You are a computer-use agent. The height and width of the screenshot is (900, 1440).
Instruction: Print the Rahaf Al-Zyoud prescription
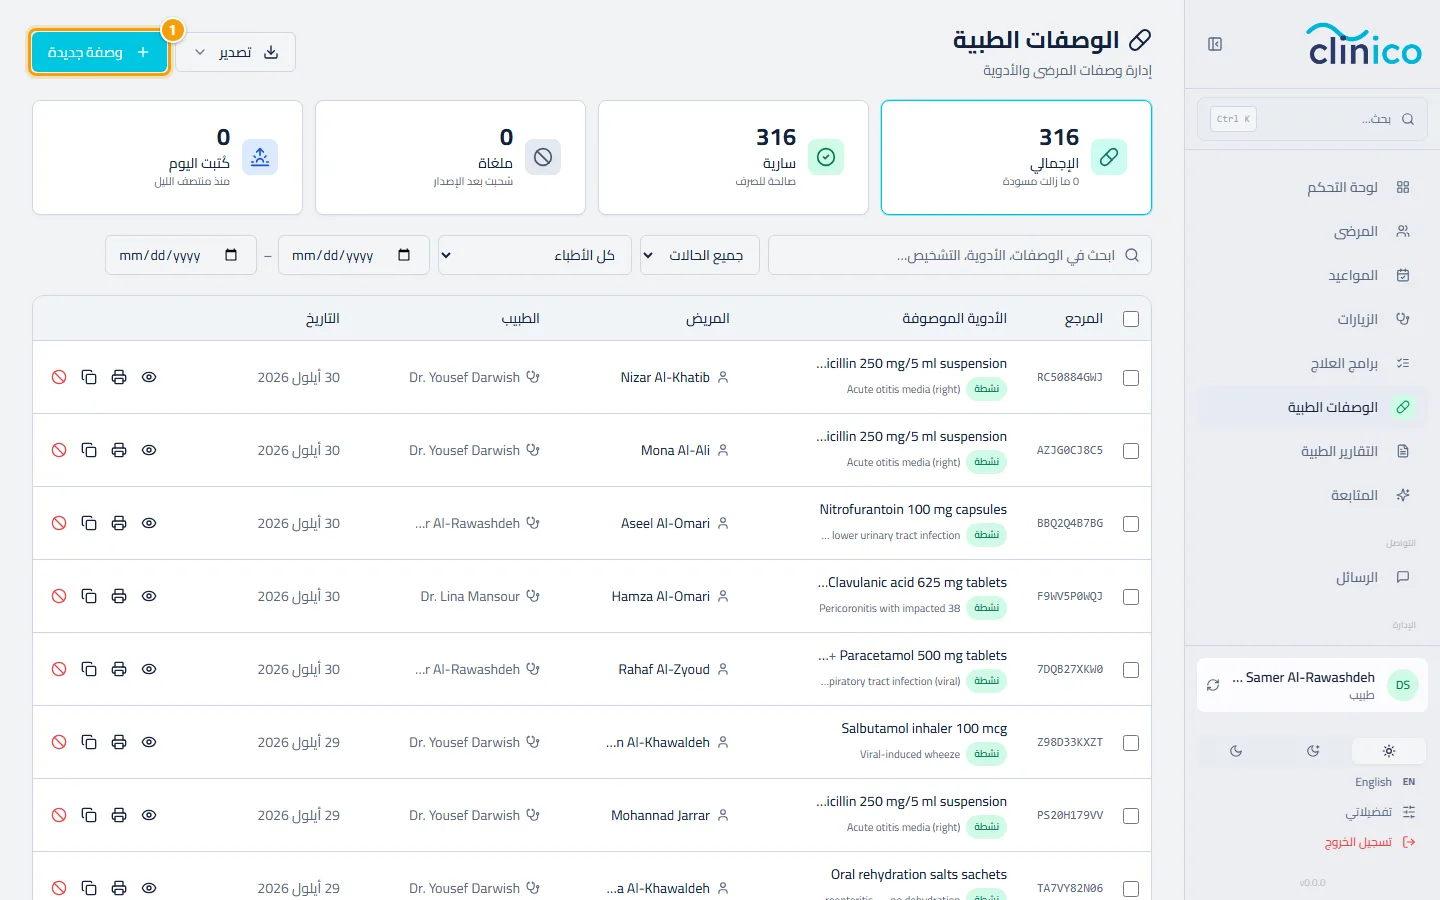[119, 669]
